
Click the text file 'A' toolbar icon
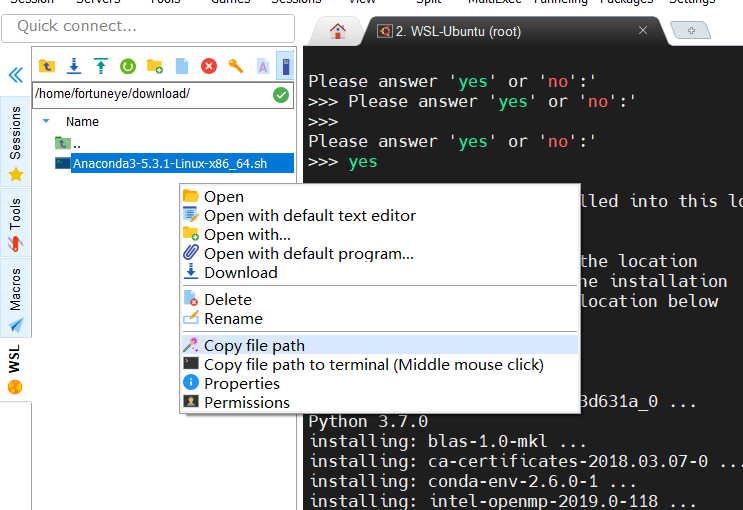pyautogui.click(x=263, y=66)
